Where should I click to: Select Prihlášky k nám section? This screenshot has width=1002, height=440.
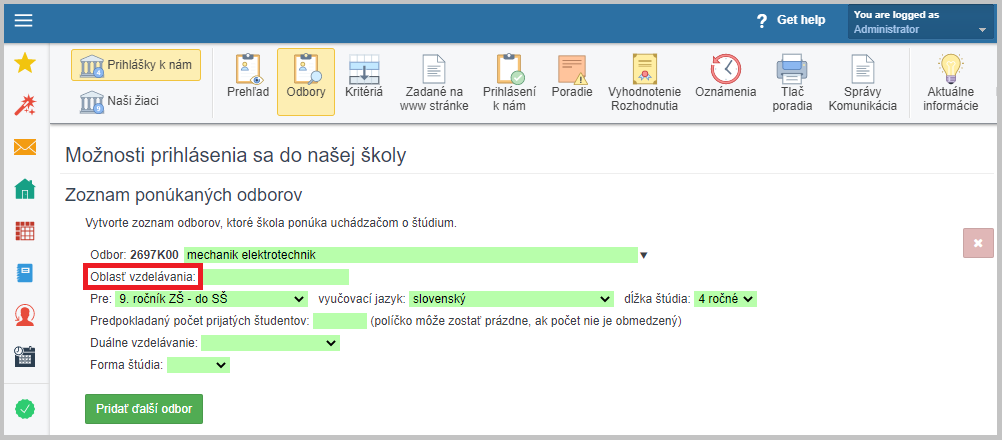click(135, 65)
